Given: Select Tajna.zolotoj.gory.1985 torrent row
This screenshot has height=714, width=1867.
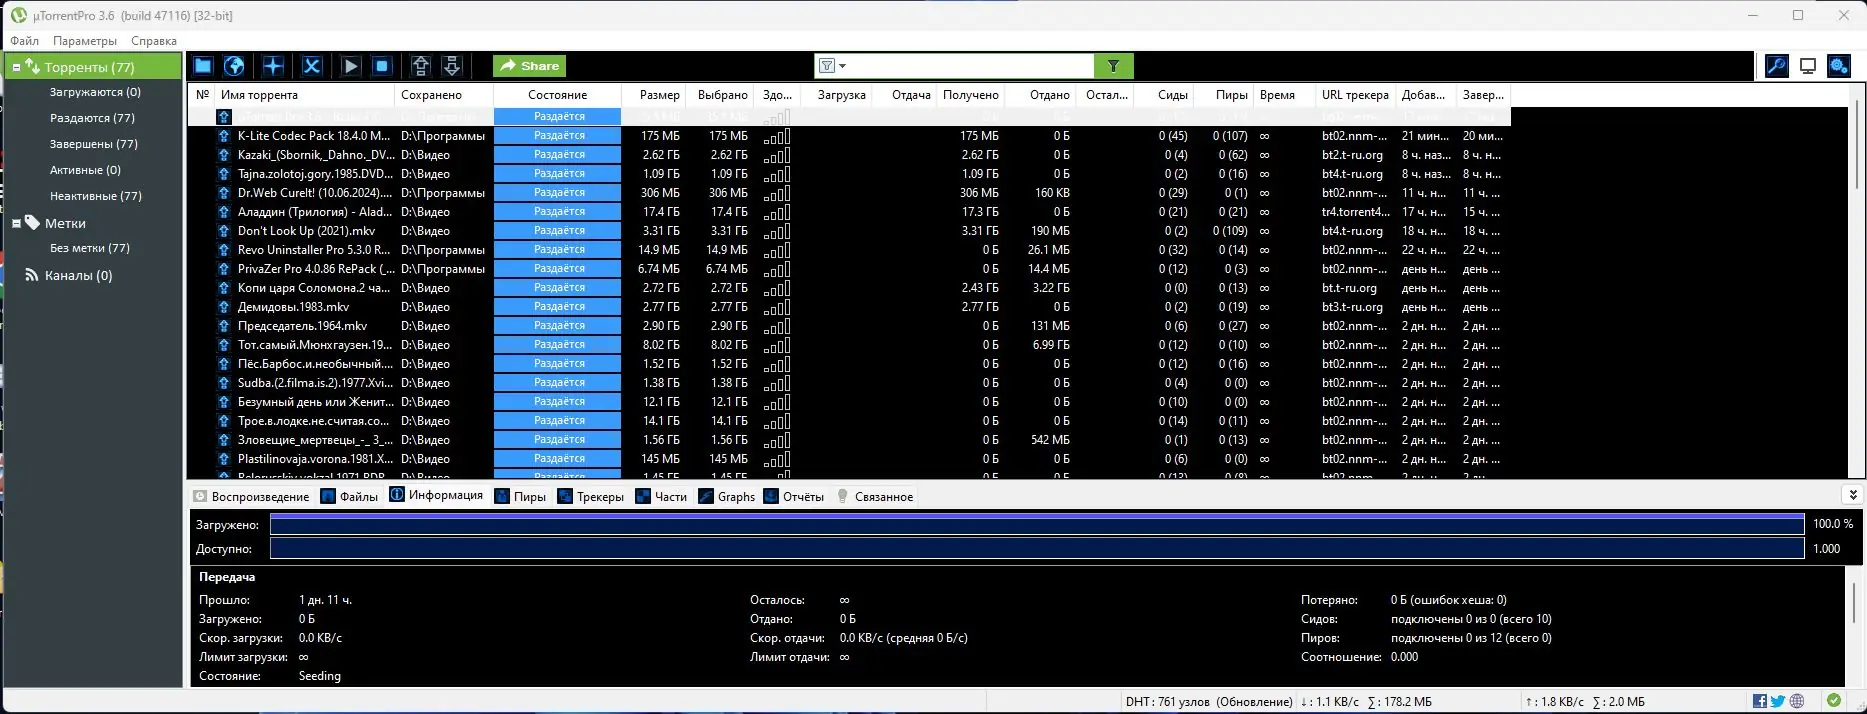Looking at the screenshot, I should point(848,174).
